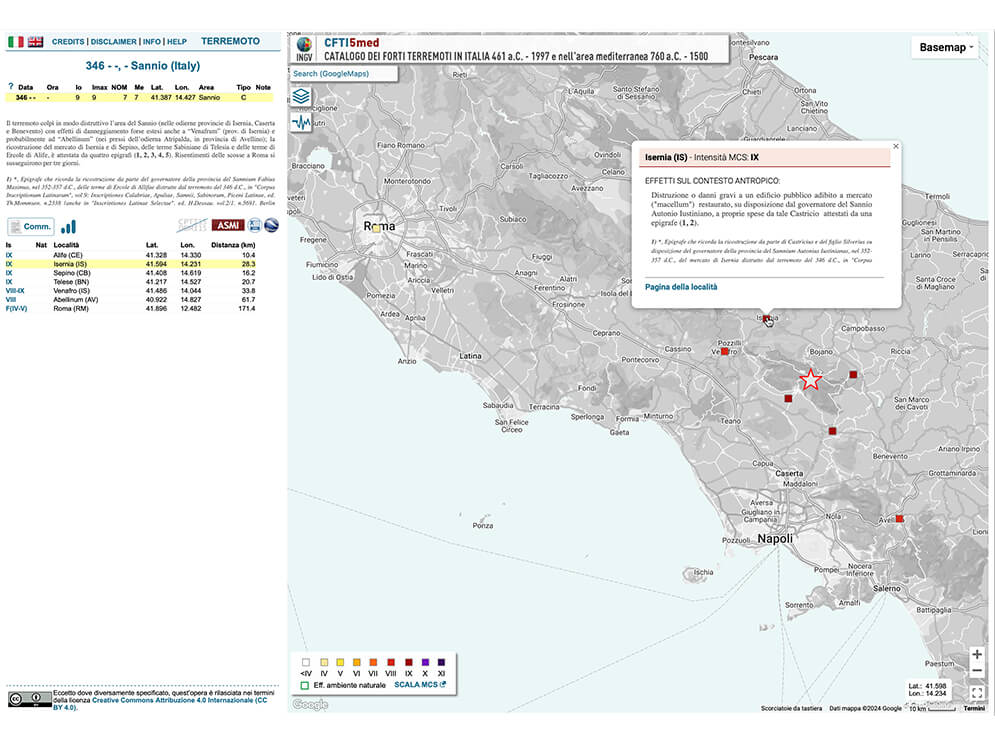Toggle Eff. ambiente naturale checkbox
The image size is (995, 746).
pyautogui.click(x=305, y=685)
